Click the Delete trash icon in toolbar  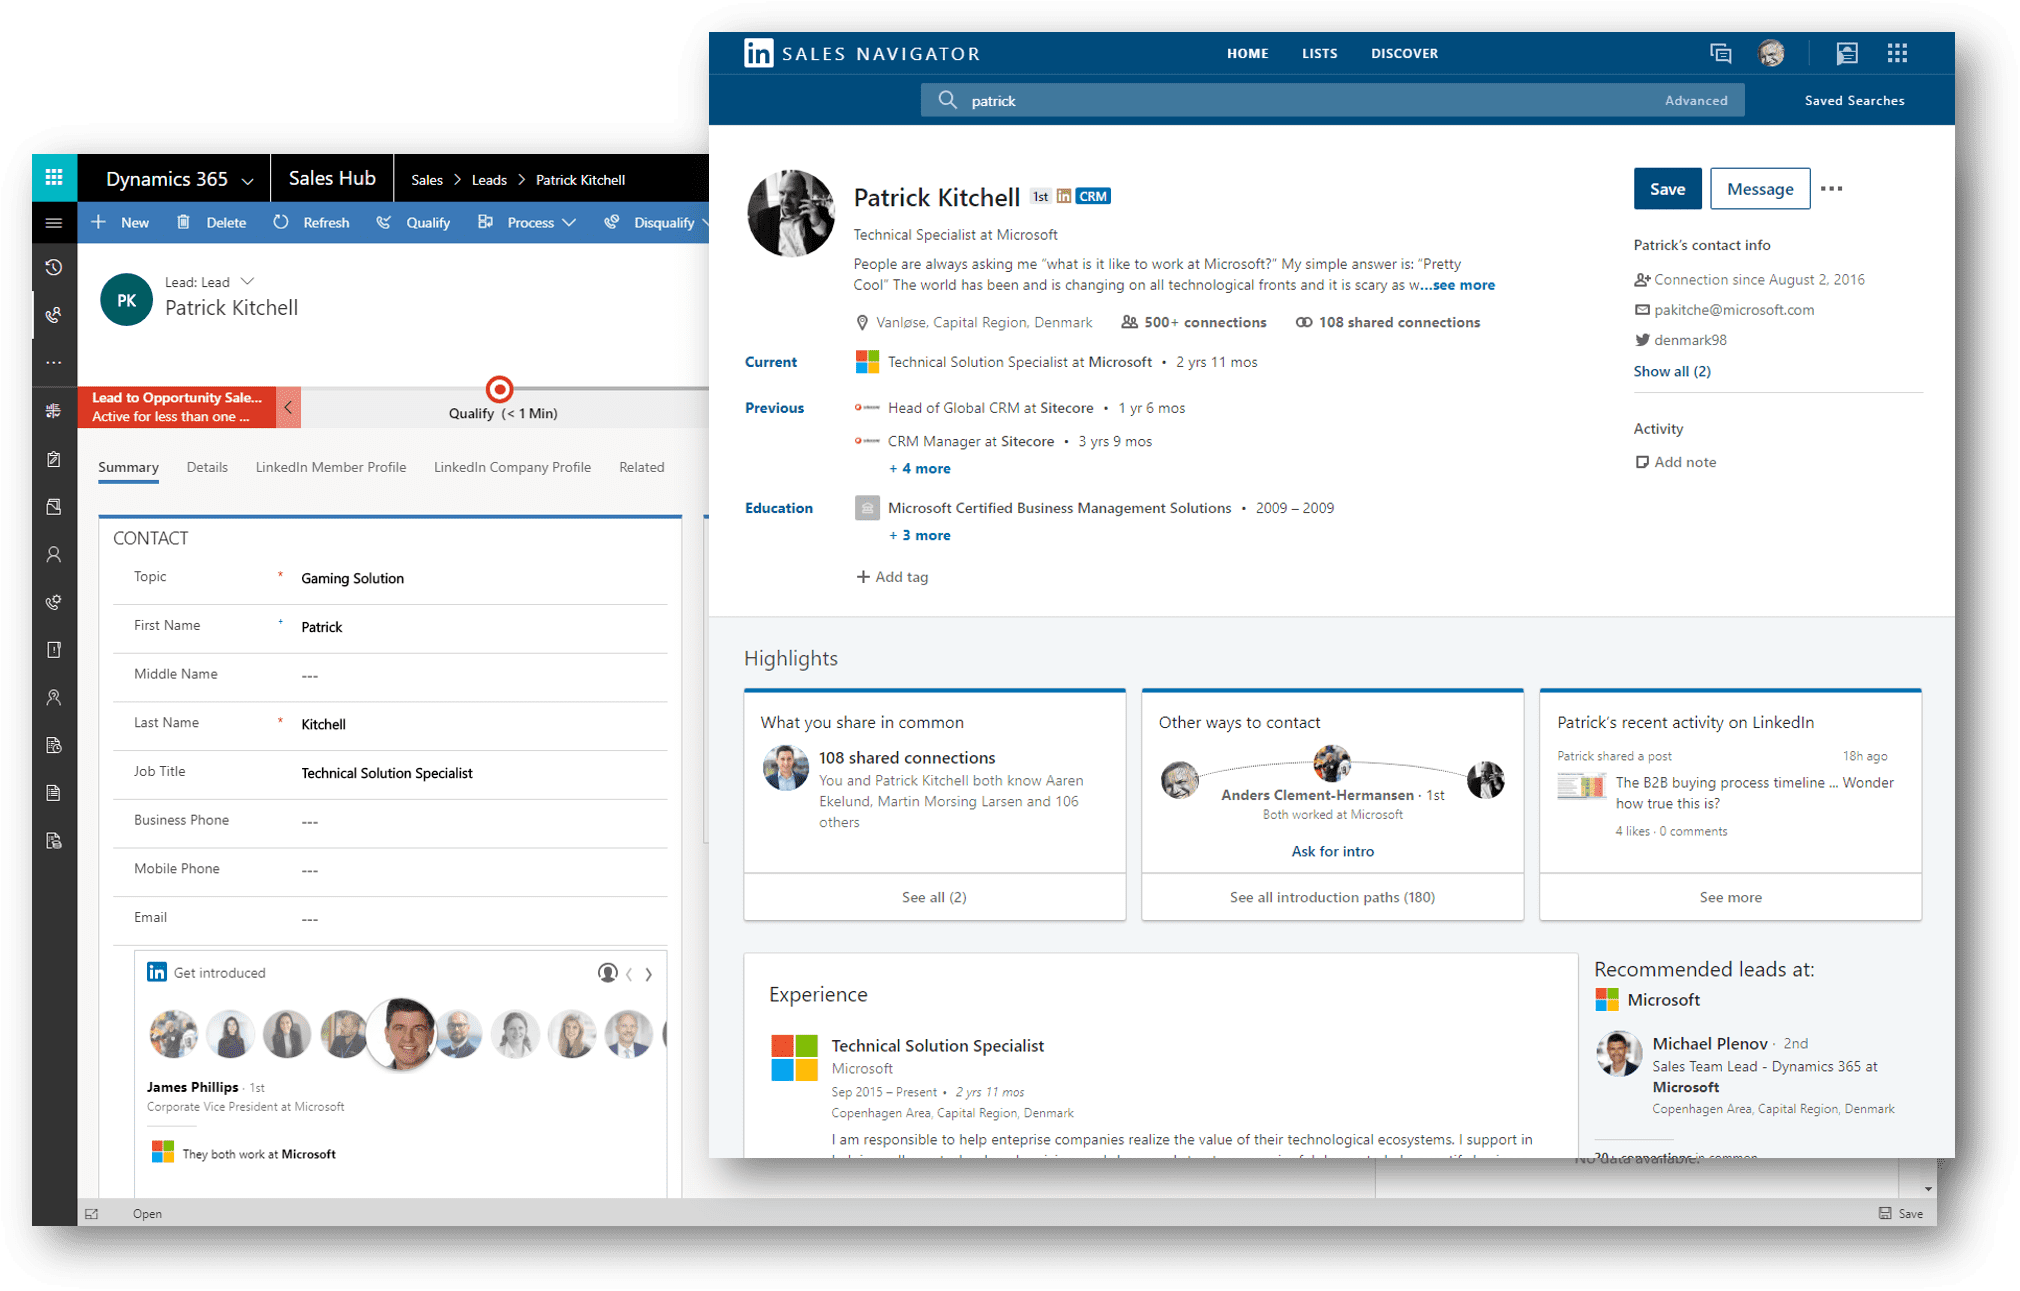(183, 222)
